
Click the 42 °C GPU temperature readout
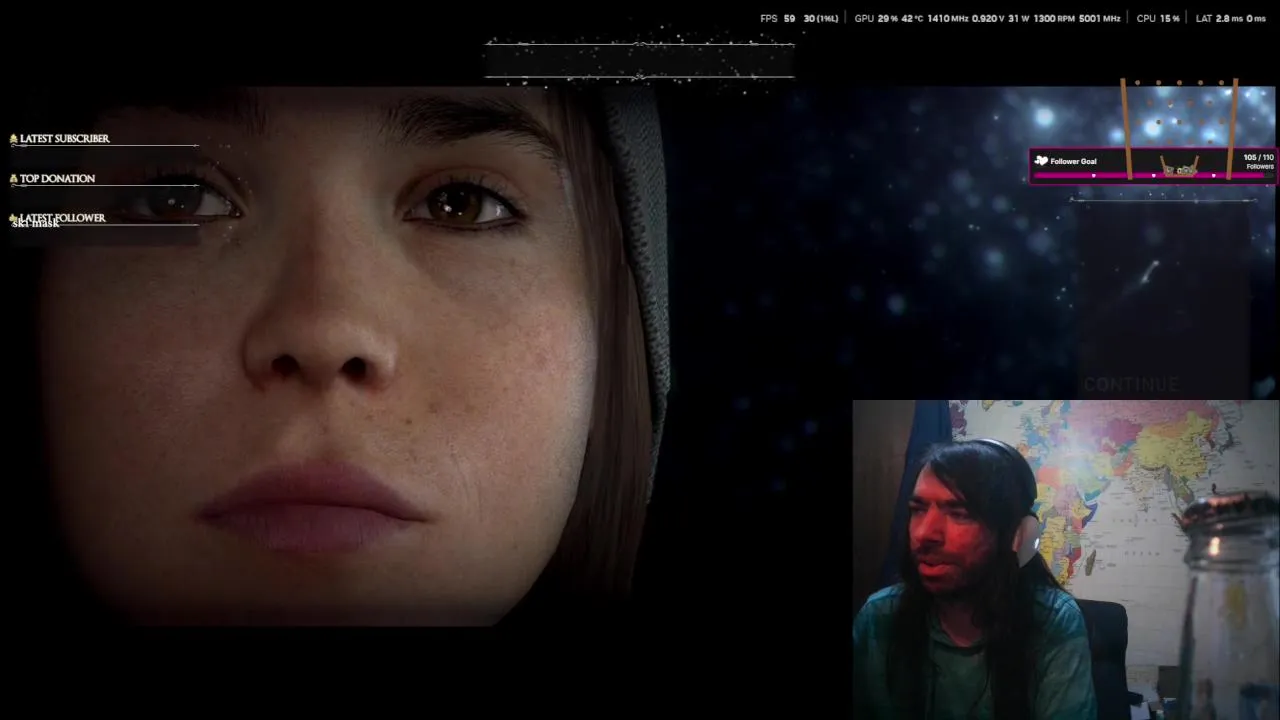click(x=912, y=19)
